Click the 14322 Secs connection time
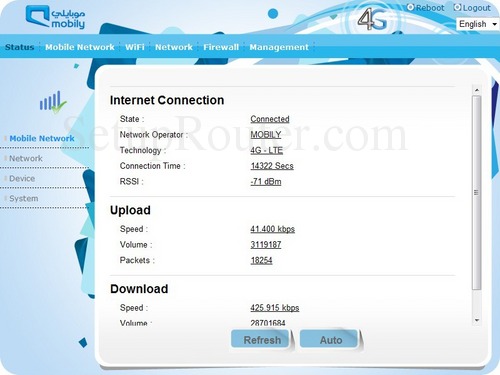This screenshot has width=500, height=375. click(272, 166)
